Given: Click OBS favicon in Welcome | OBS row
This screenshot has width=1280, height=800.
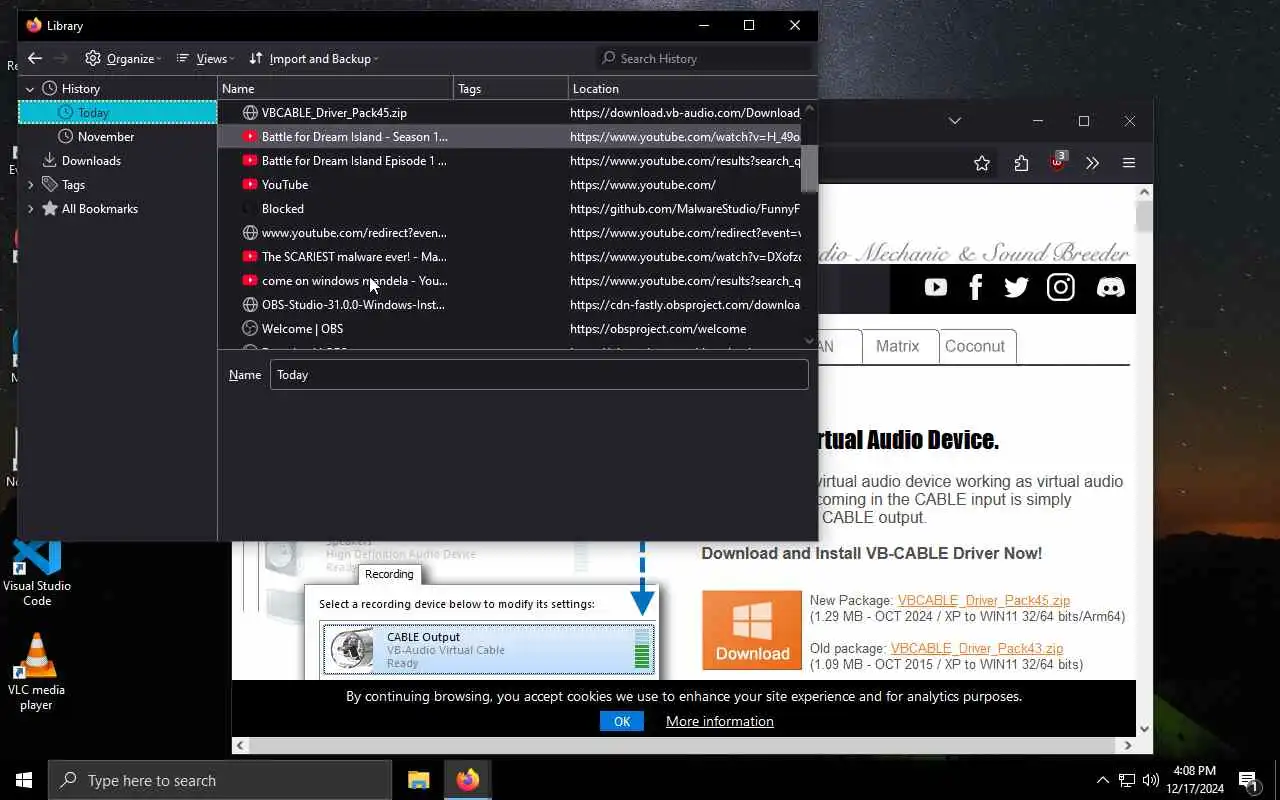Looking at the screenshot, I should [x=250, y=328].
